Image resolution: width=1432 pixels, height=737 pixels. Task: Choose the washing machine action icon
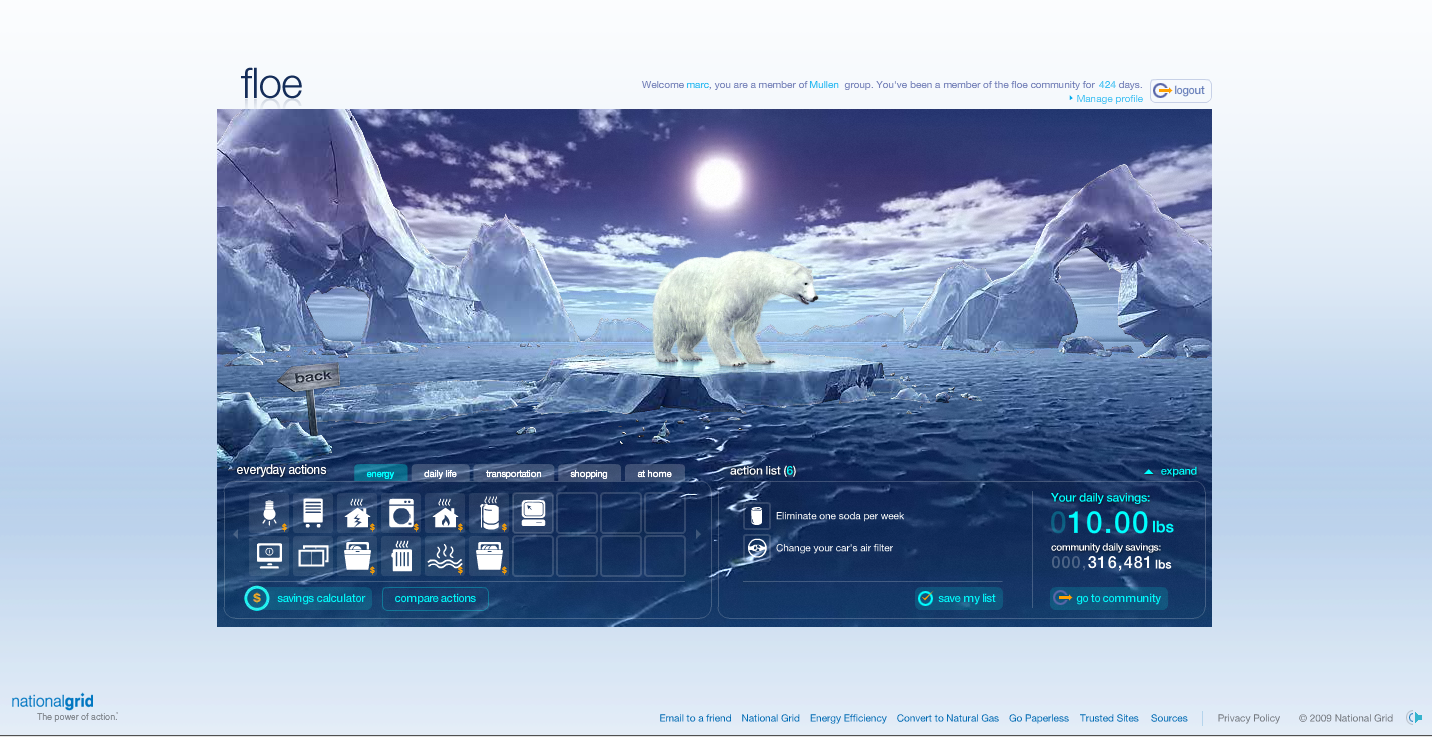click(401, 513)
